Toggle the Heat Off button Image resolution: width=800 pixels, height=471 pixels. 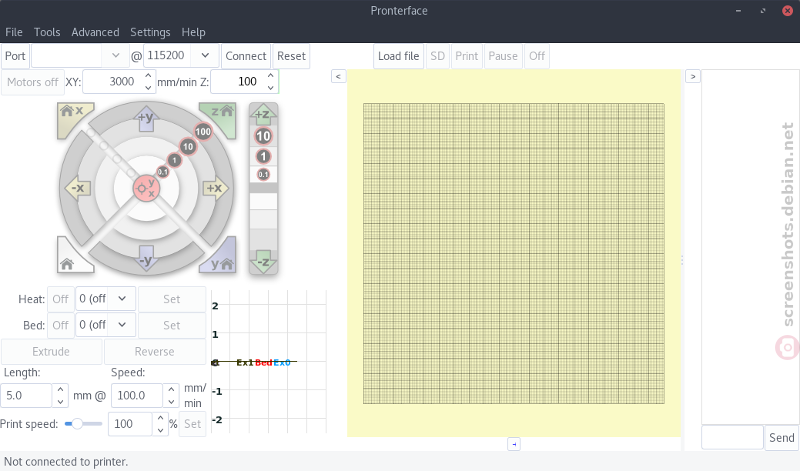pos(60,299)
